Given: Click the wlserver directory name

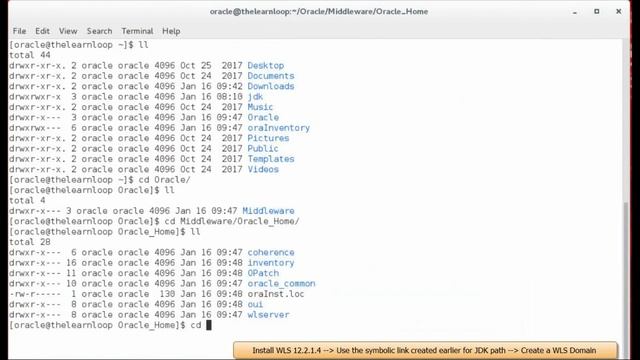Looking at the screenshot, I should pyautogui.click(x=268, y=315).
